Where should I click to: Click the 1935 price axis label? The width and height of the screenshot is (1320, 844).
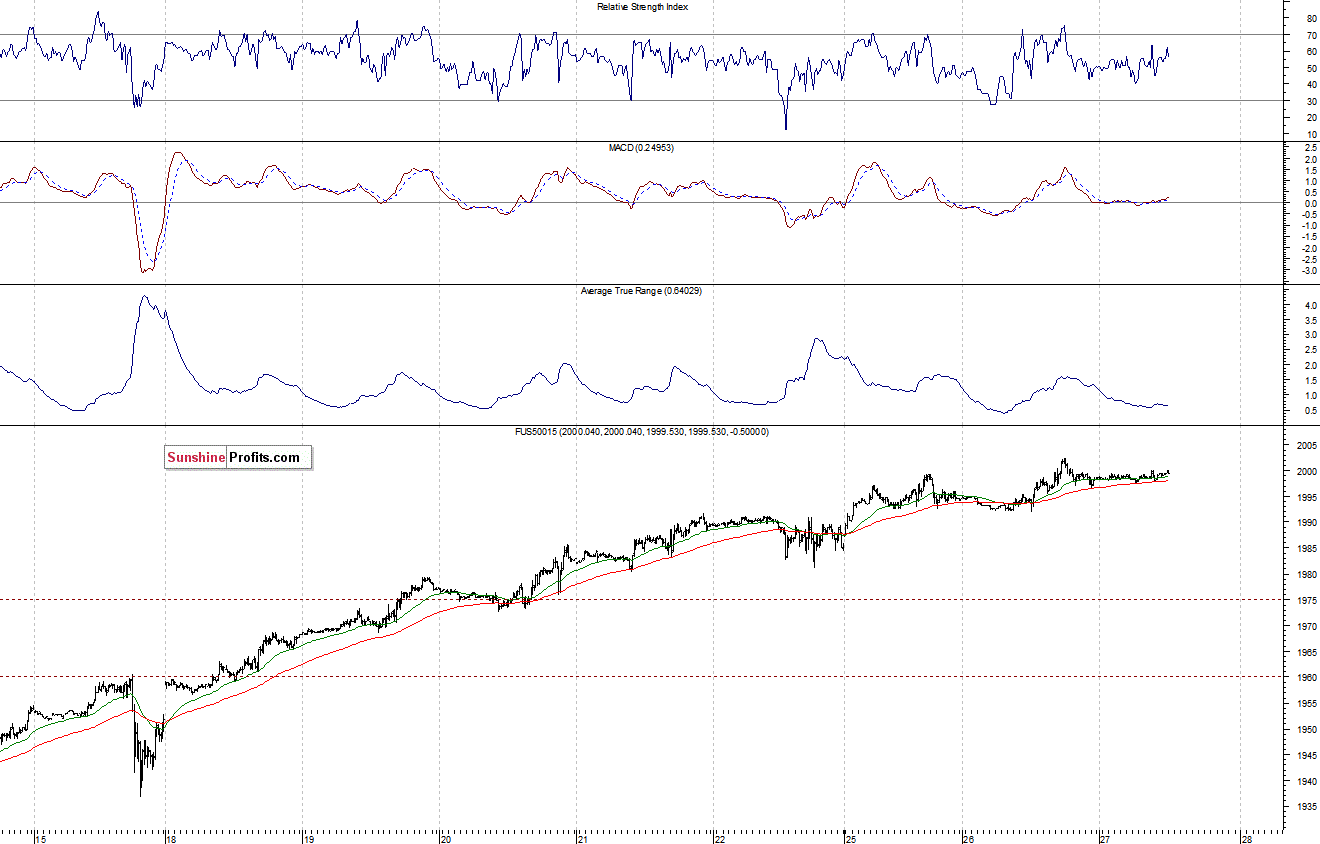(x=1308, y=807)
